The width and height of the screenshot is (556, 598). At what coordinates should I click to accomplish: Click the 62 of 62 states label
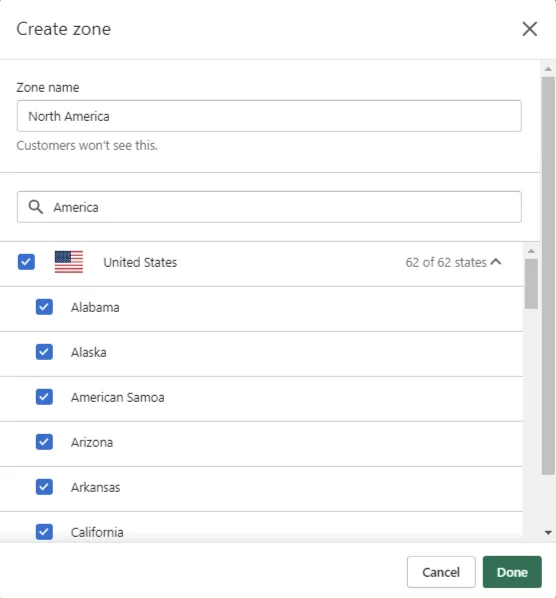click(x=446, y=262)
